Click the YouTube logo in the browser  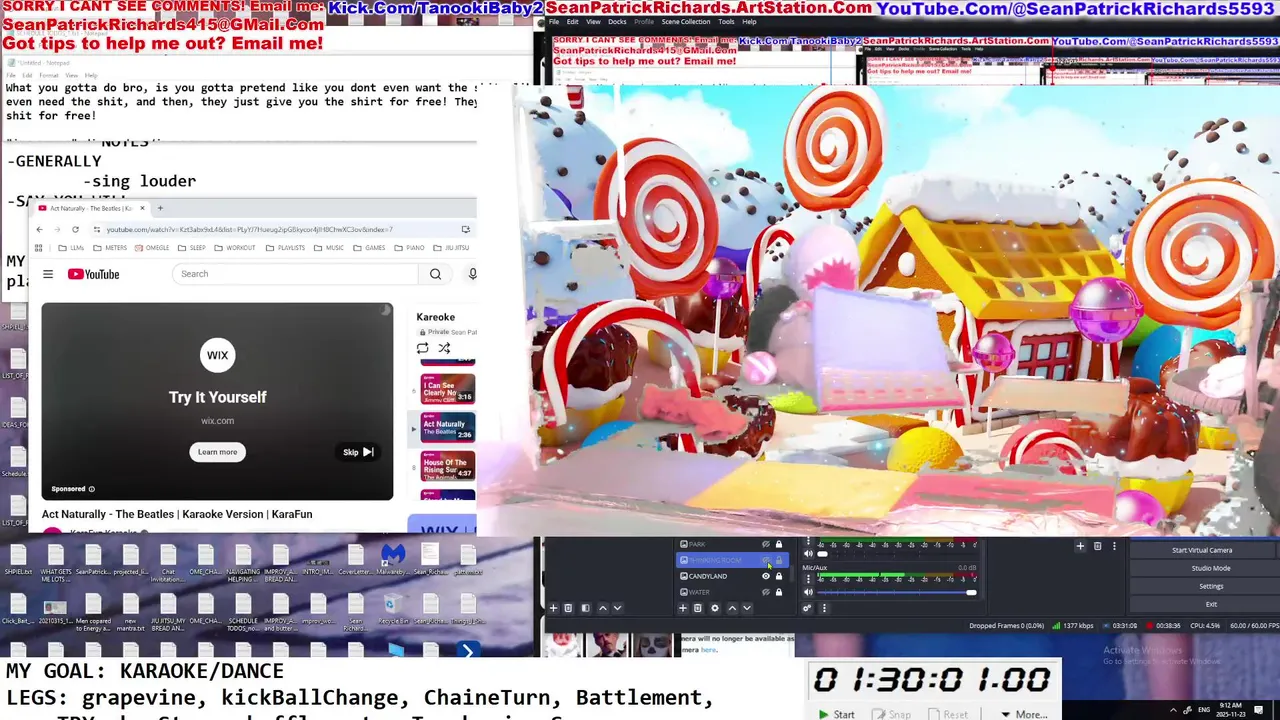[93, 274]
